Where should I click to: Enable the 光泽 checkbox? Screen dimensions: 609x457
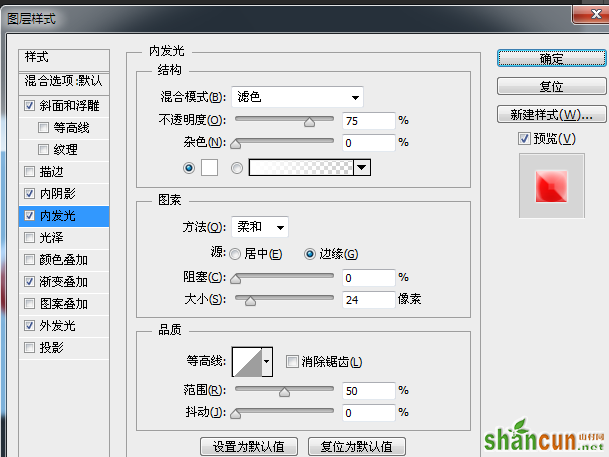pos(29,237)
